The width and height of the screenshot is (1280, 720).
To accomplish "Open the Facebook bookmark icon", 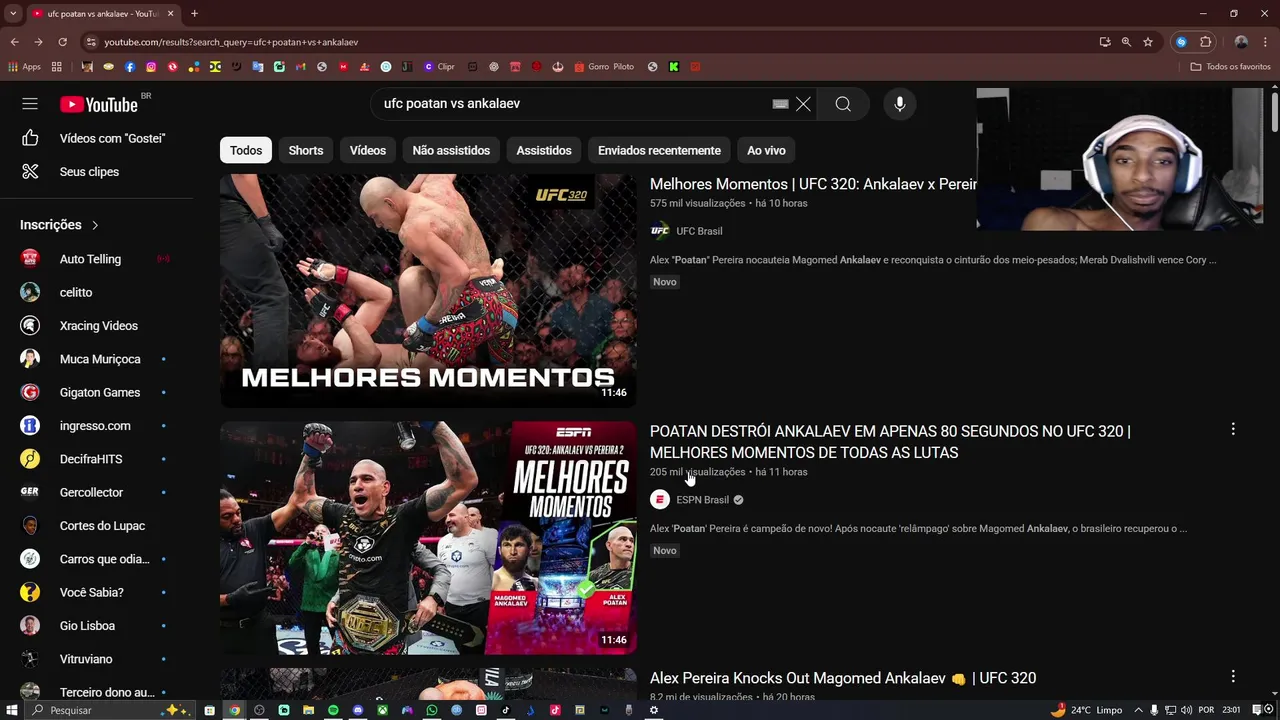I will coord(130,67).
